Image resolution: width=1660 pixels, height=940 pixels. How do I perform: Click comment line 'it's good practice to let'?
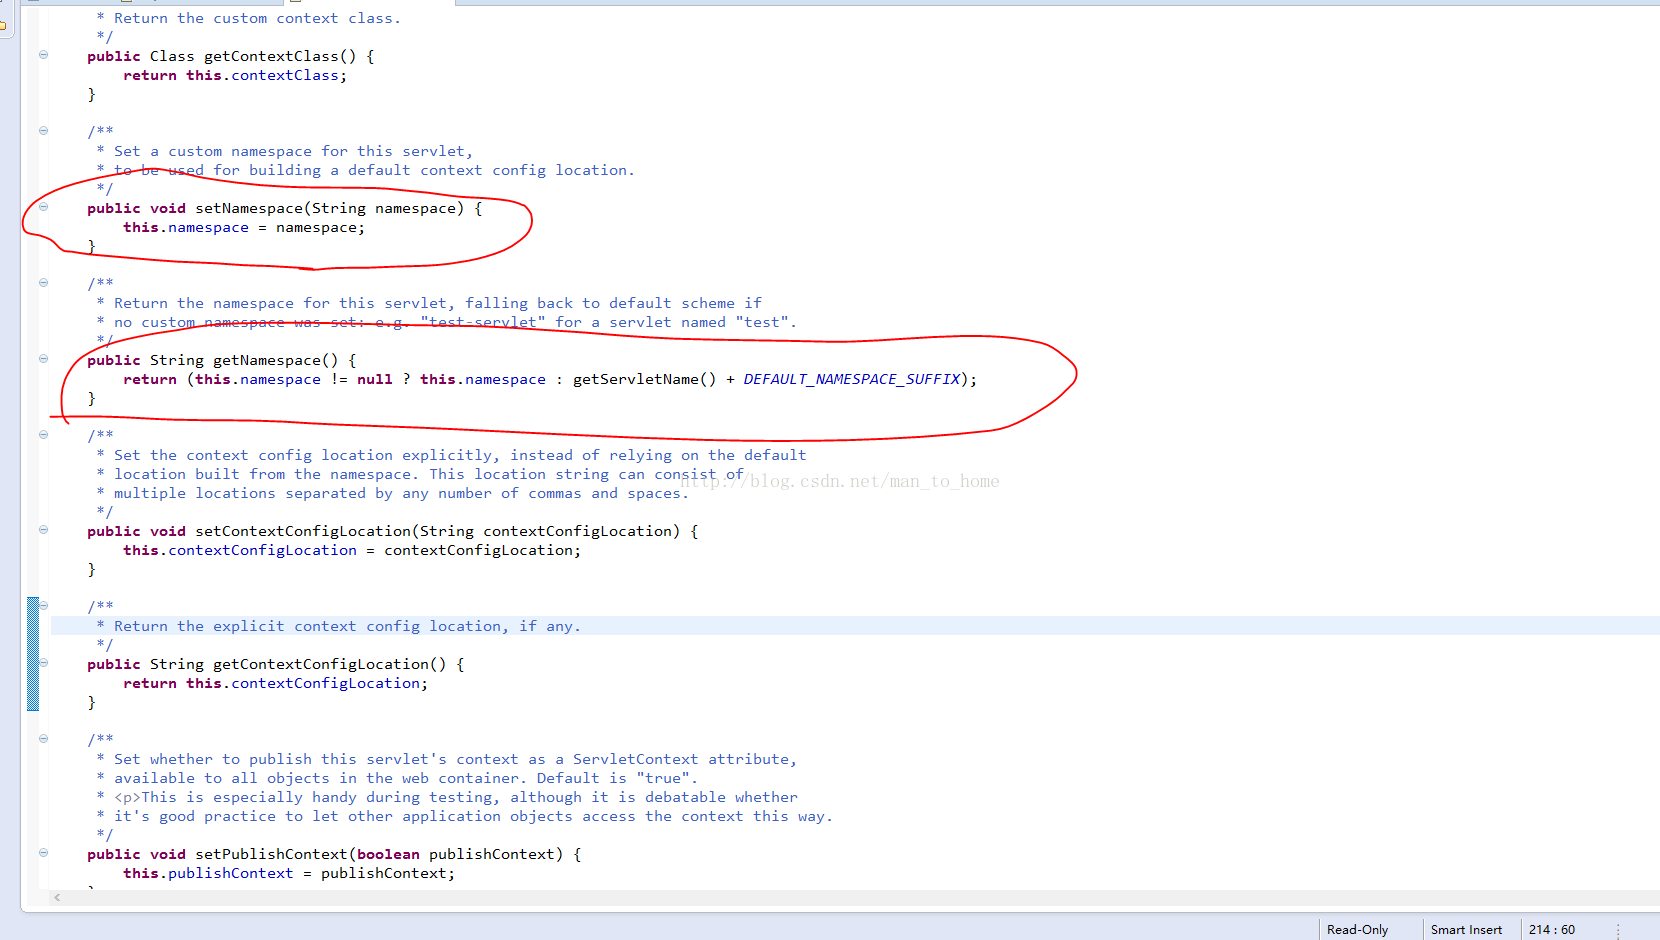pos(465,816)
